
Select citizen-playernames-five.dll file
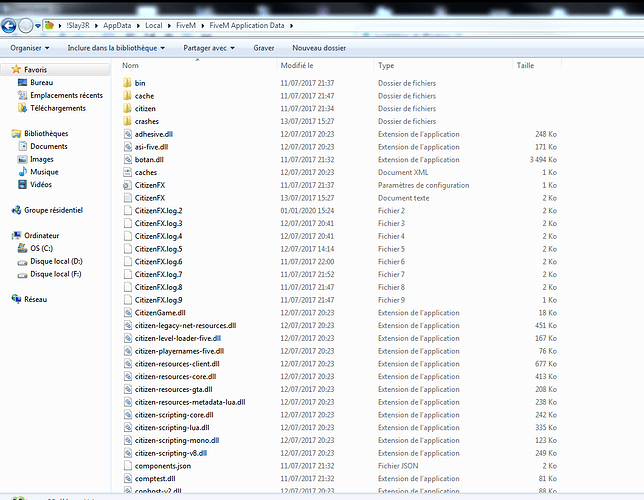point(179,351)
